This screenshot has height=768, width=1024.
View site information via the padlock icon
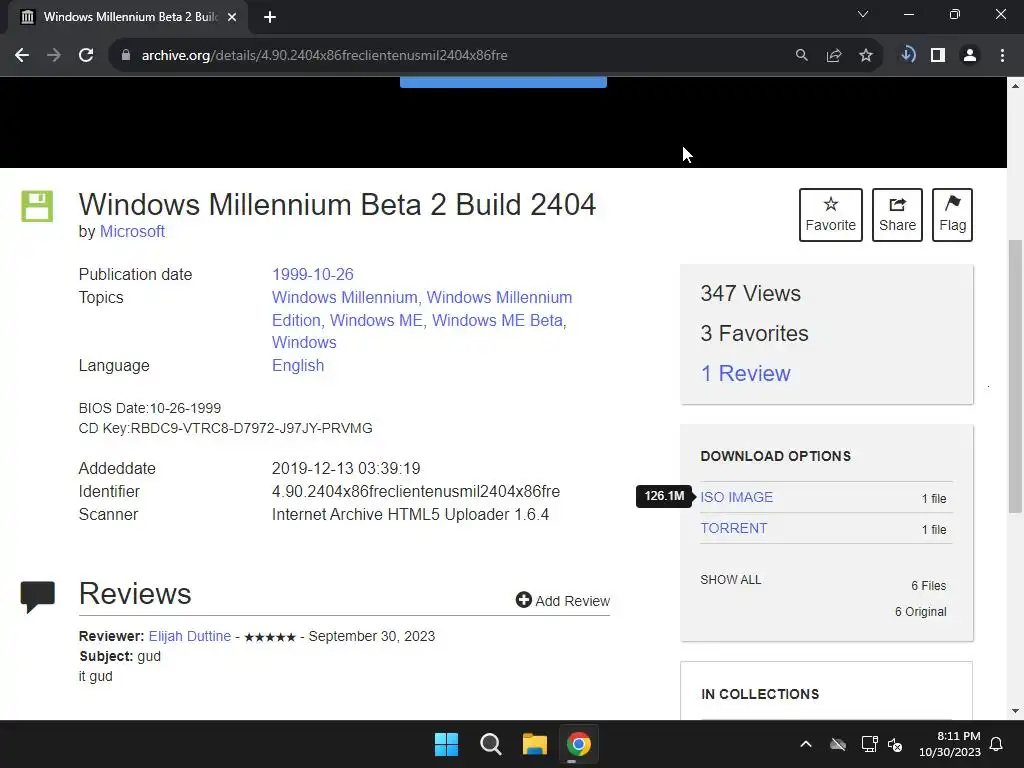(126, 56)
